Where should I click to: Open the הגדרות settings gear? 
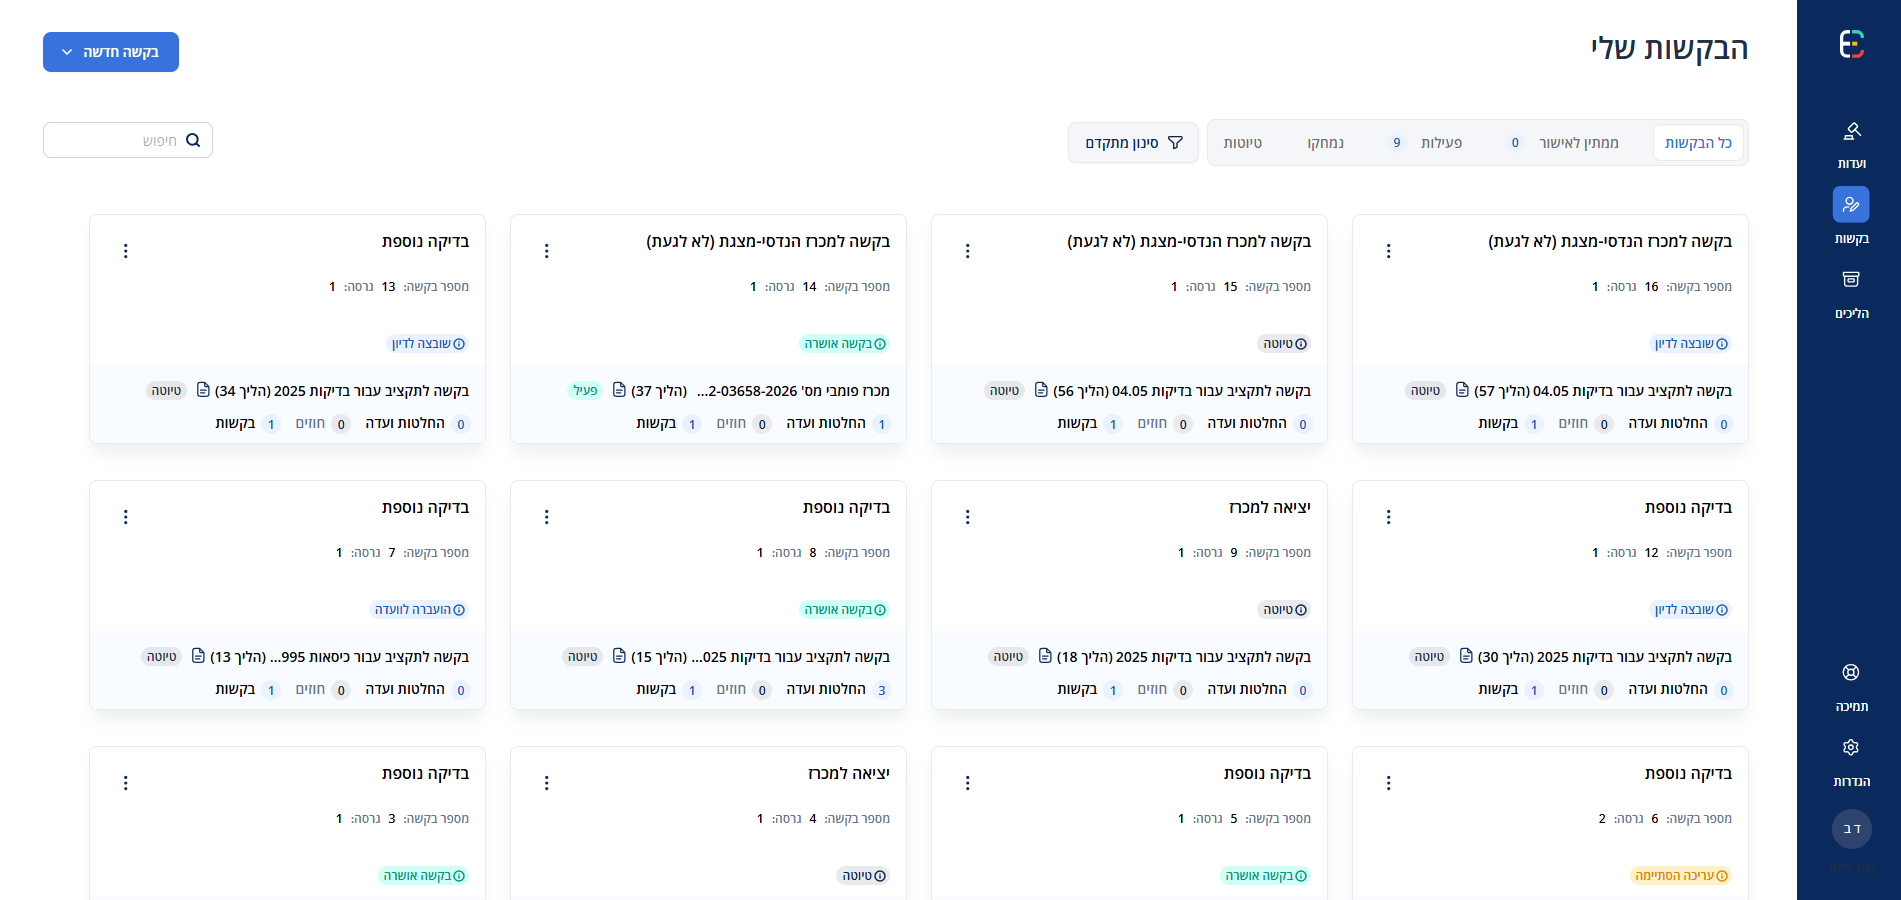point(1851,747)
